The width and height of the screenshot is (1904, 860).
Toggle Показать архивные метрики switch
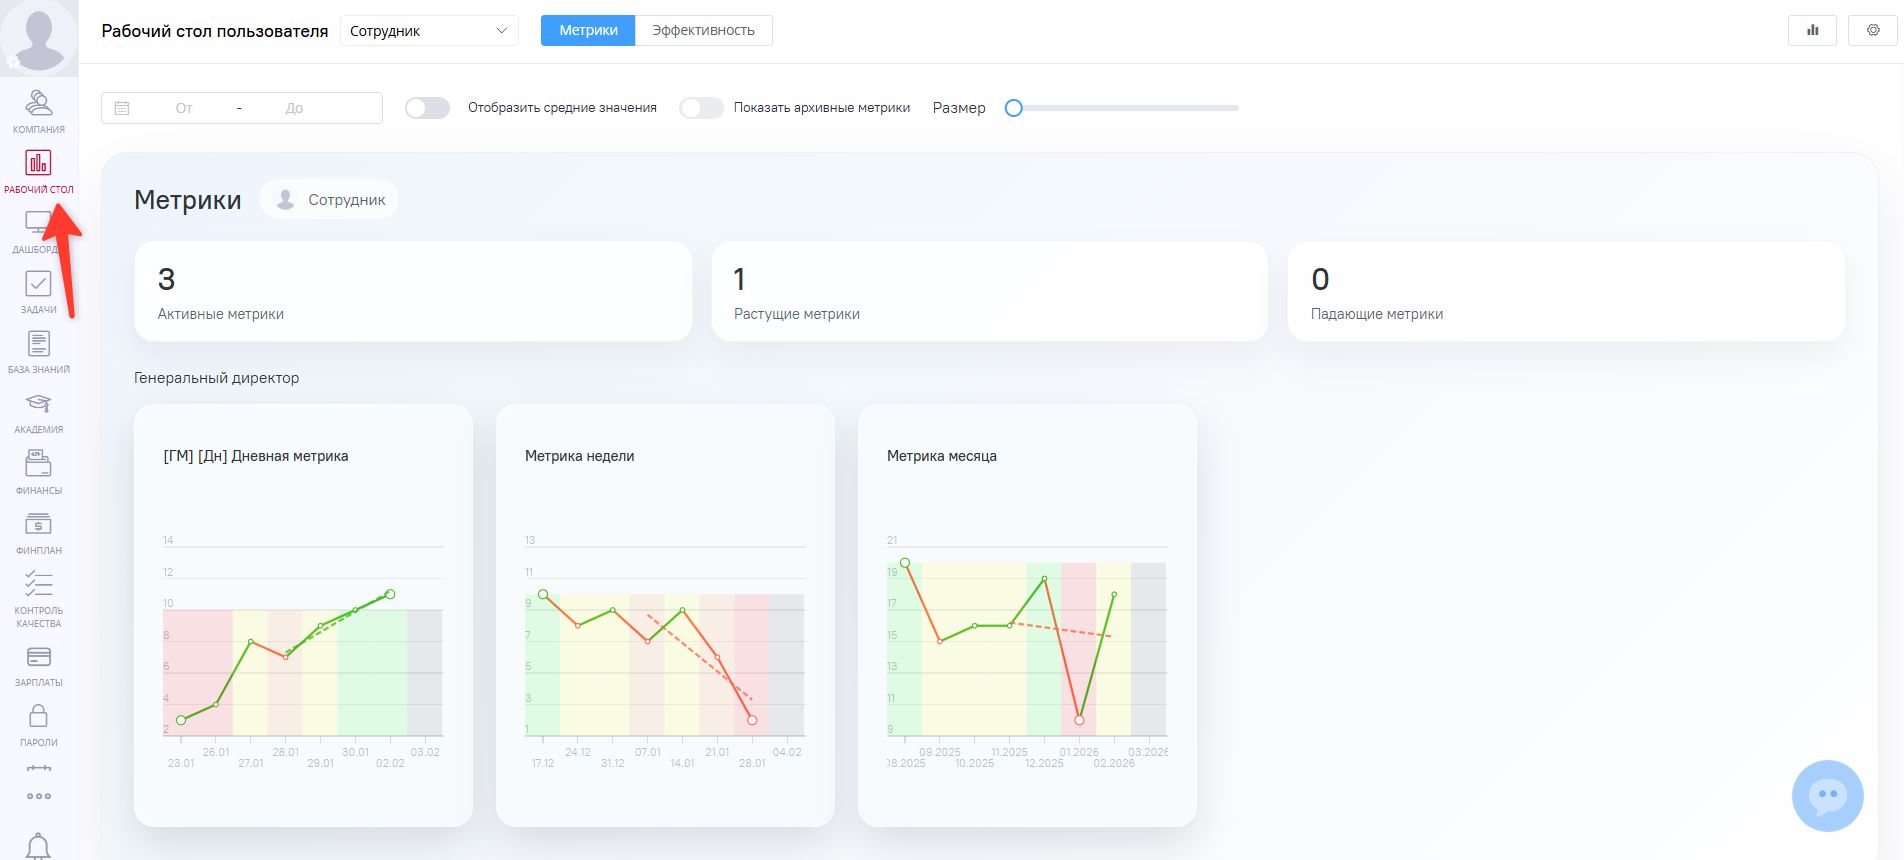(x=701, y=108)
